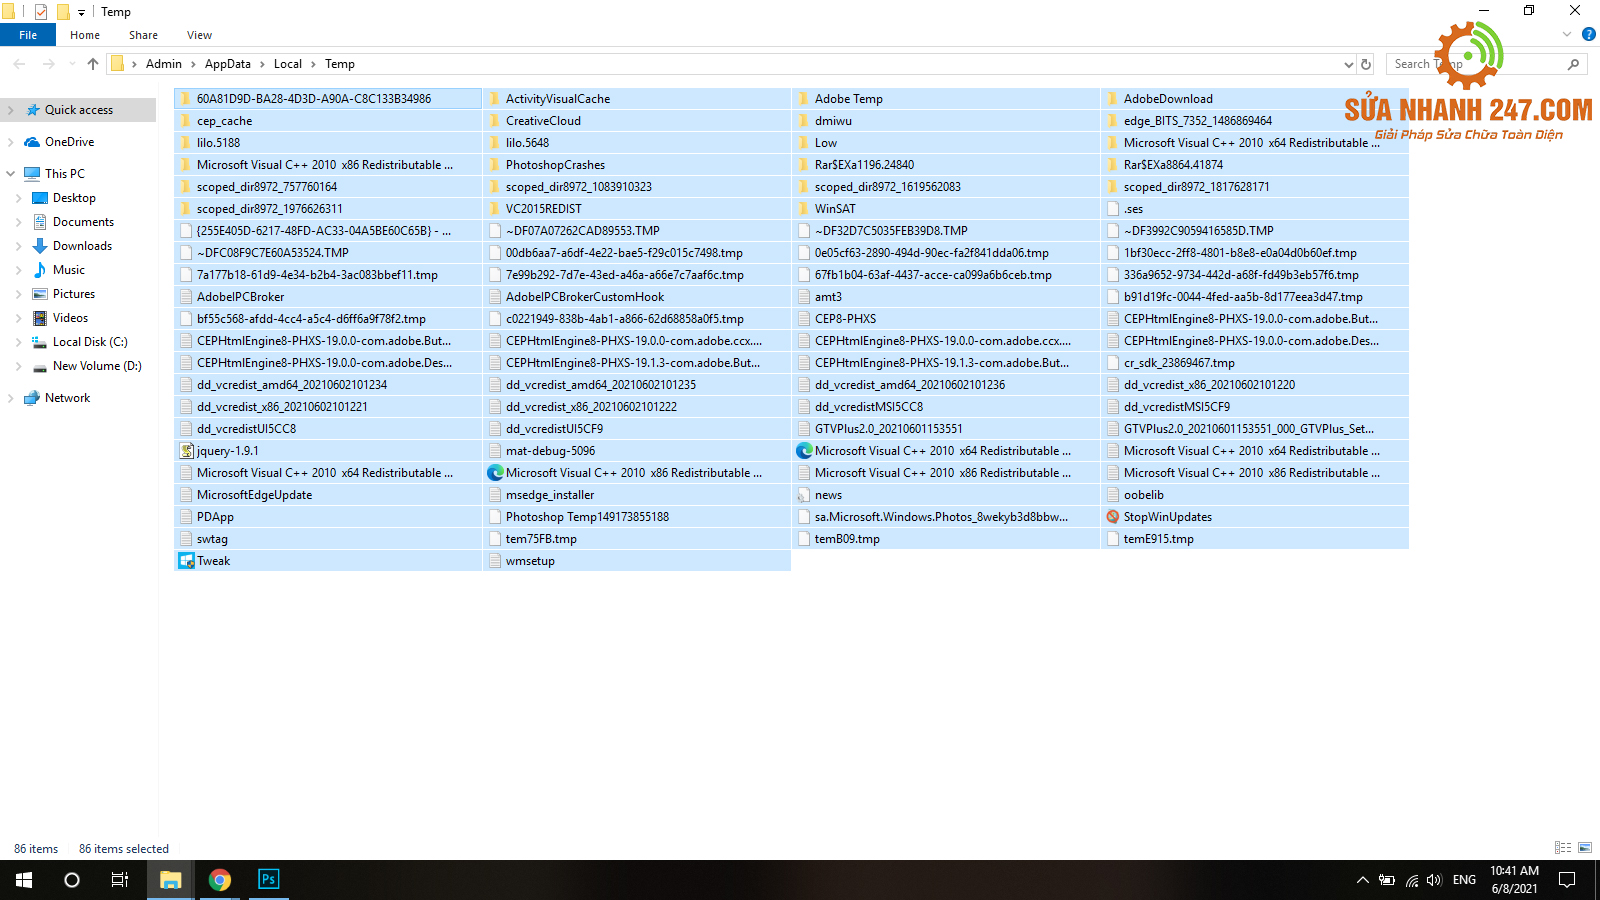Switch to large icons view in status bar
Image resolution: width=1600 pixels, height=900 pixels.
tap(1585, 848)
